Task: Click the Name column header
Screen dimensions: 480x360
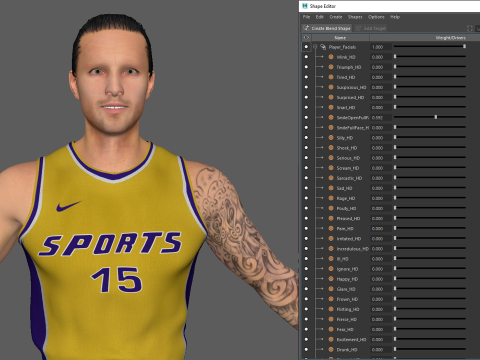Action: [x=340, y=38]
